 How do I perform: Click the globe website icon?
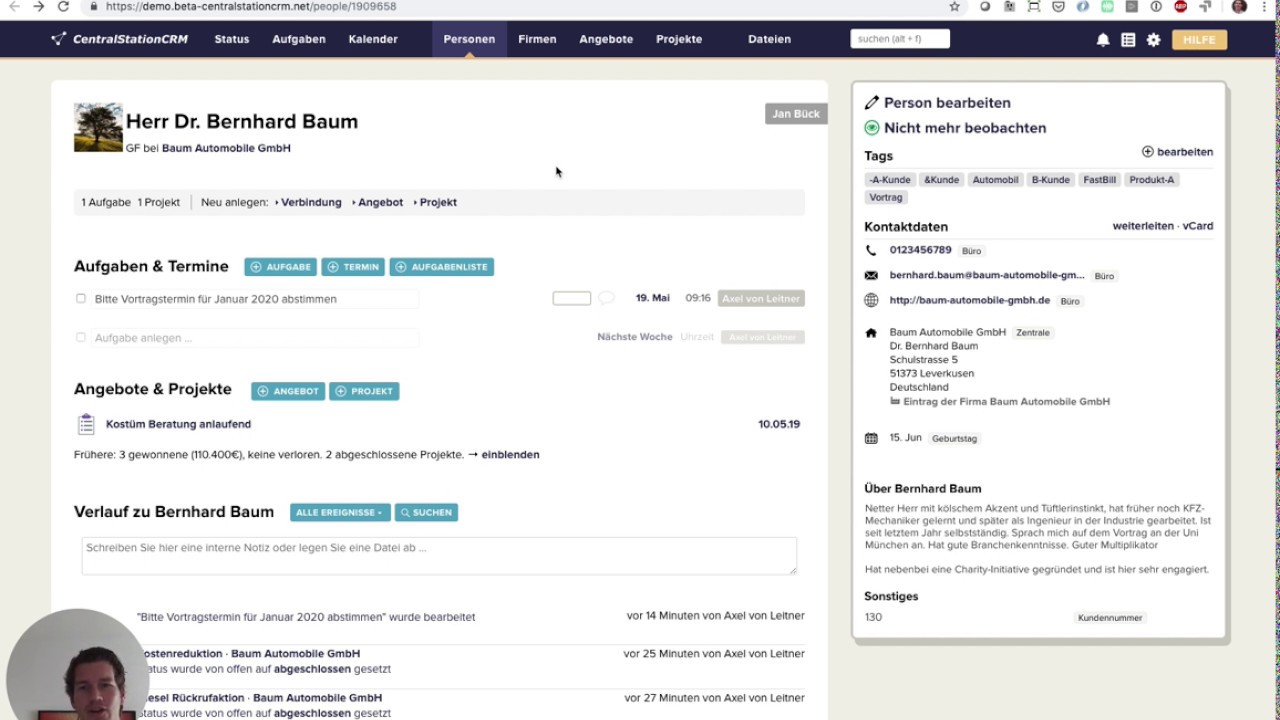pos(871,300)
